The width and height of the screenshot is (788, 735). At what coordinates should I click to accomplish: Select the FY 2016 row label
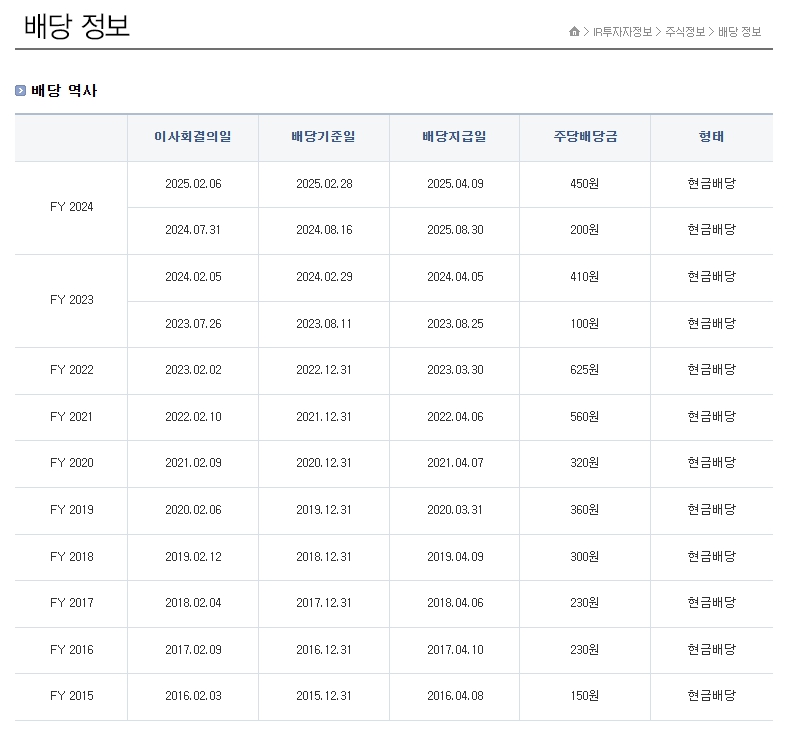click(71, 650)
